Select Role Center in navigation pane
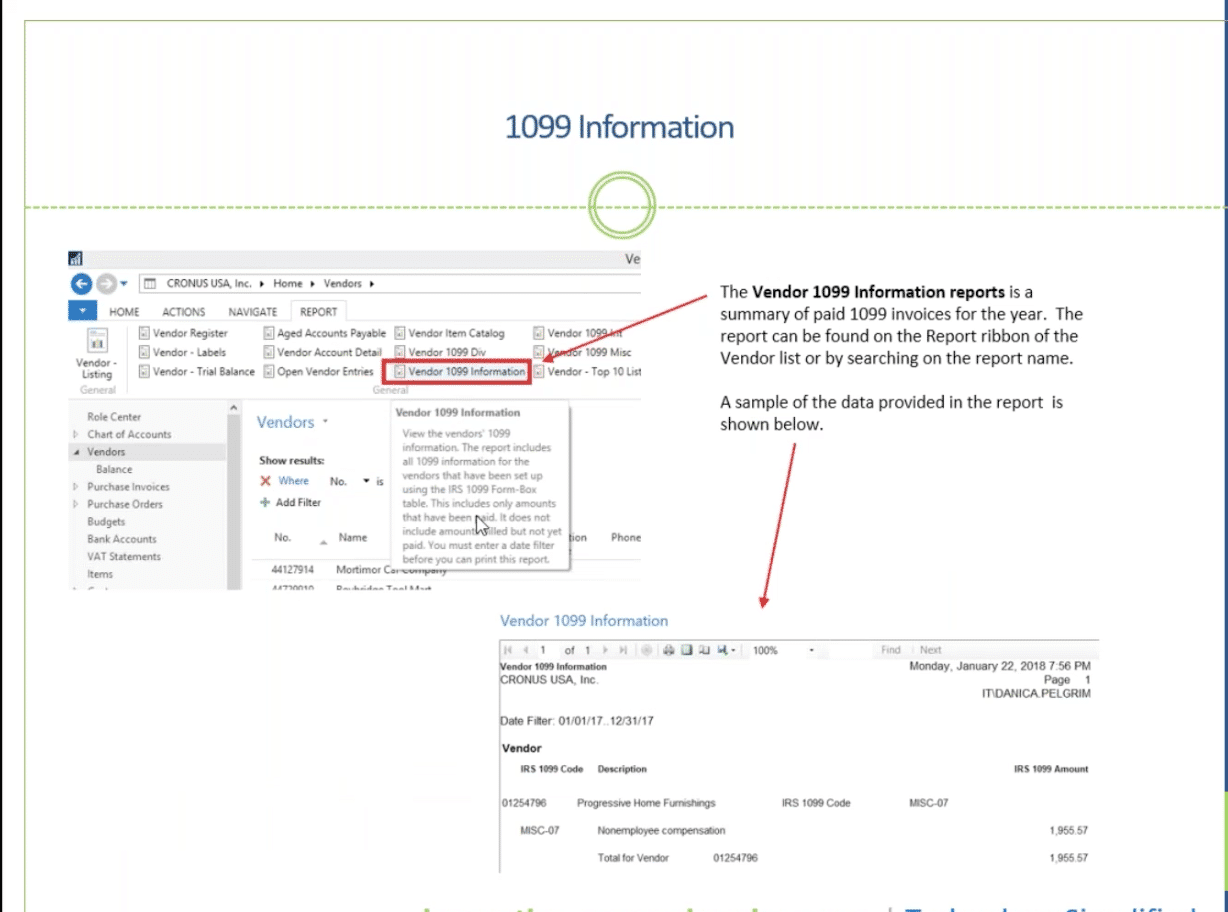The height and width of the screenshot is (912, 1228). coord(114,417)
